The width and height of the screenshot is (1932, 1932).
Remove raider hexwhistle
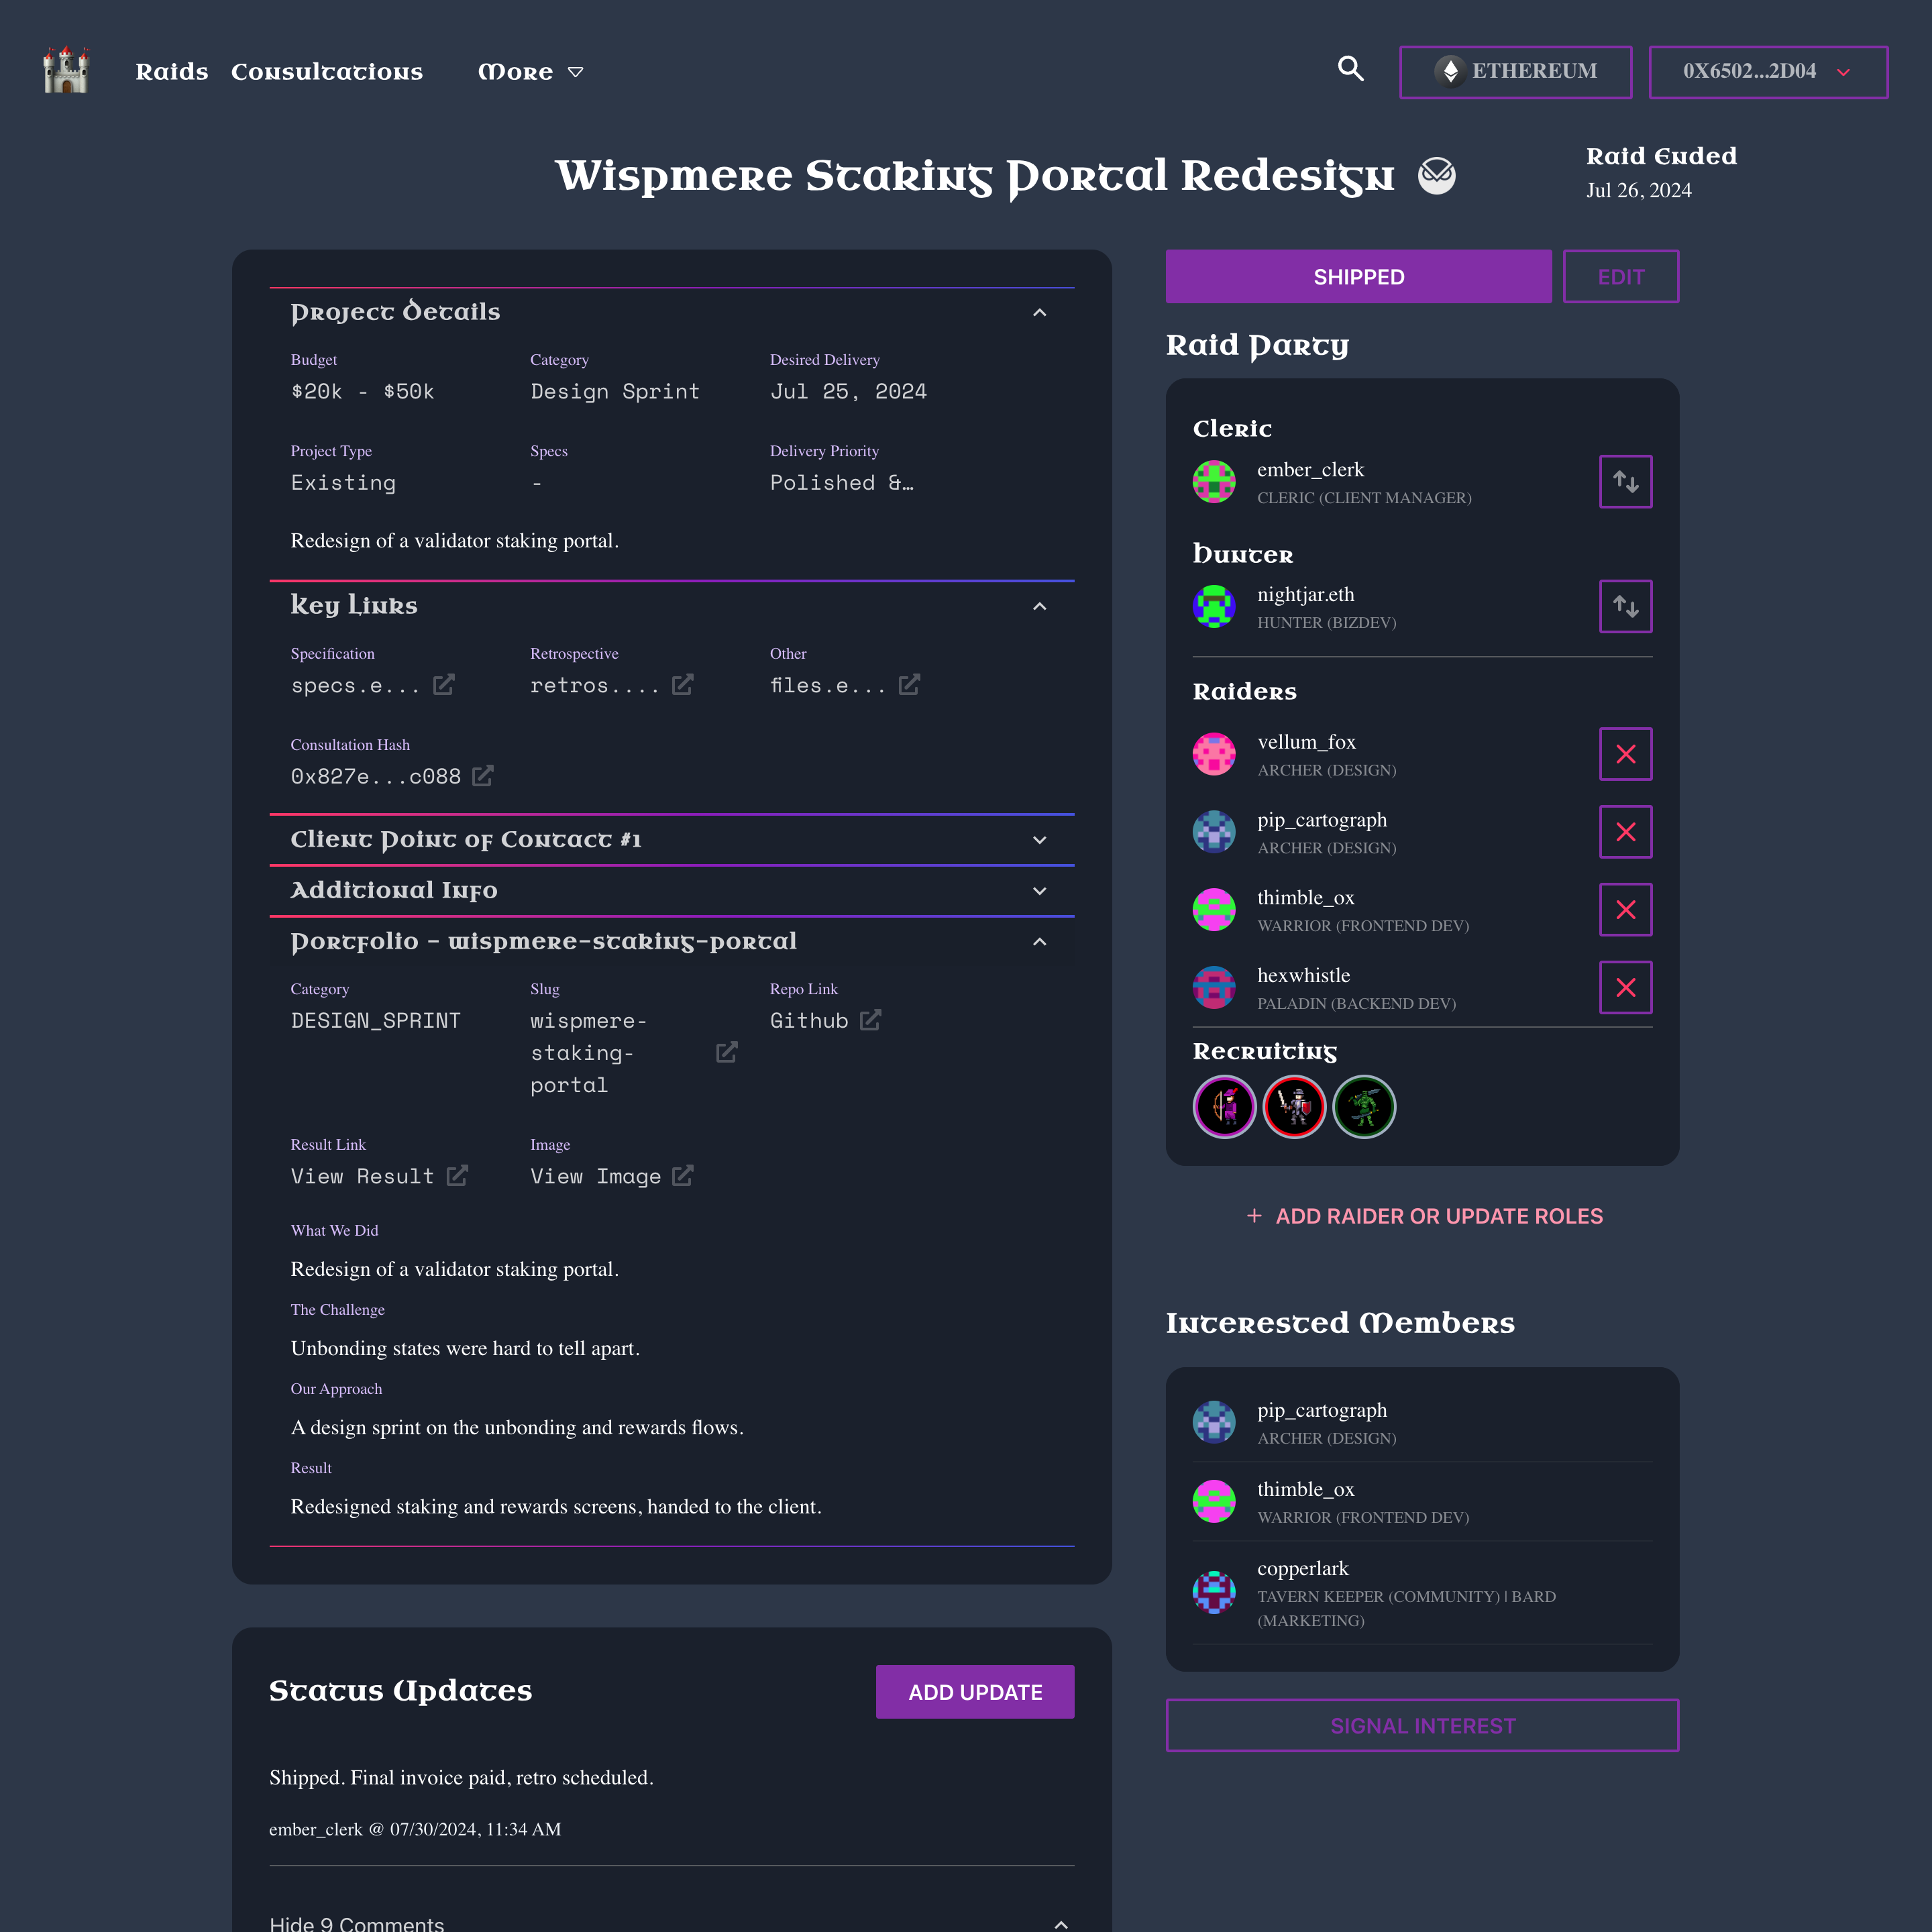coord(1625,987)
